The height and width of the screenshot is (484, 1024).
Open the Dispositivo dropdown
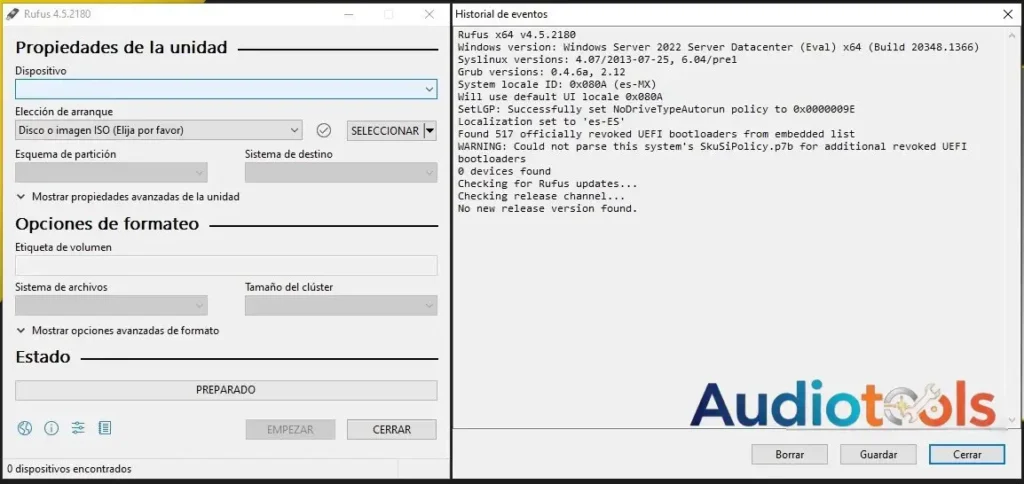tap(226, 89)
